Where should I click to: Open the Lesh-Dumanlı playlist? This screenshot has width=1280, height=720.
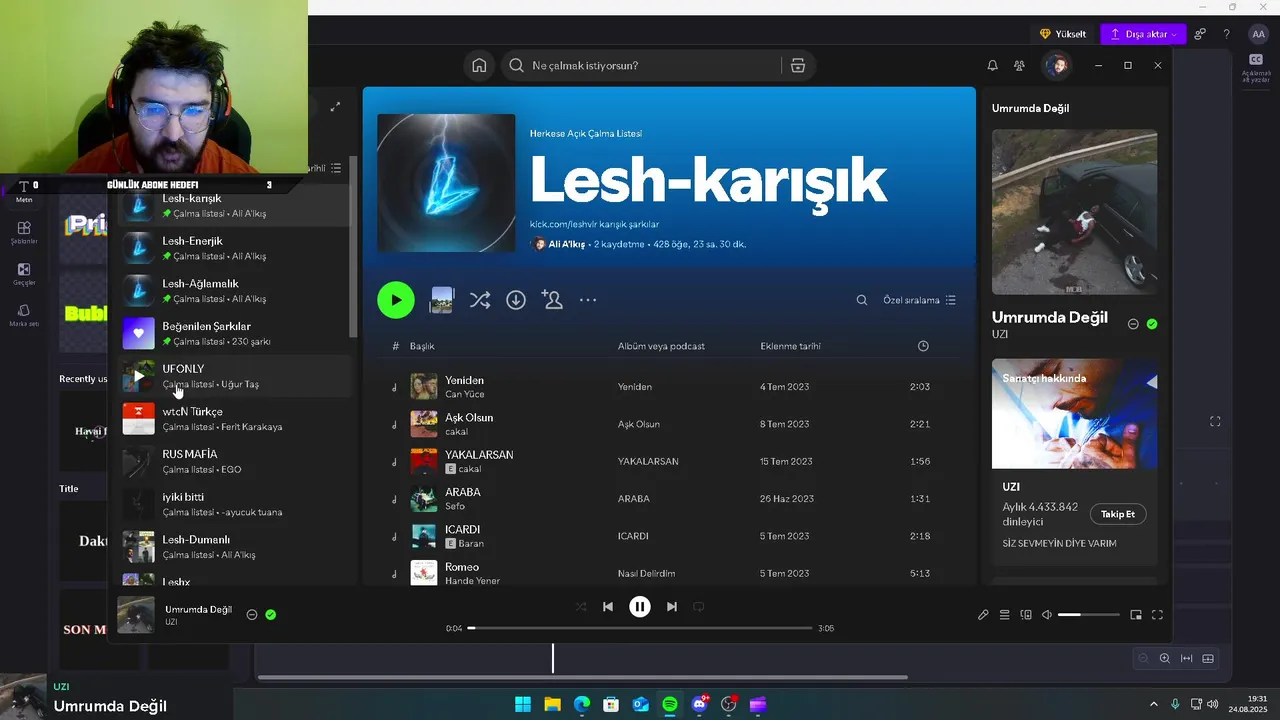click(x=235, y=547)
